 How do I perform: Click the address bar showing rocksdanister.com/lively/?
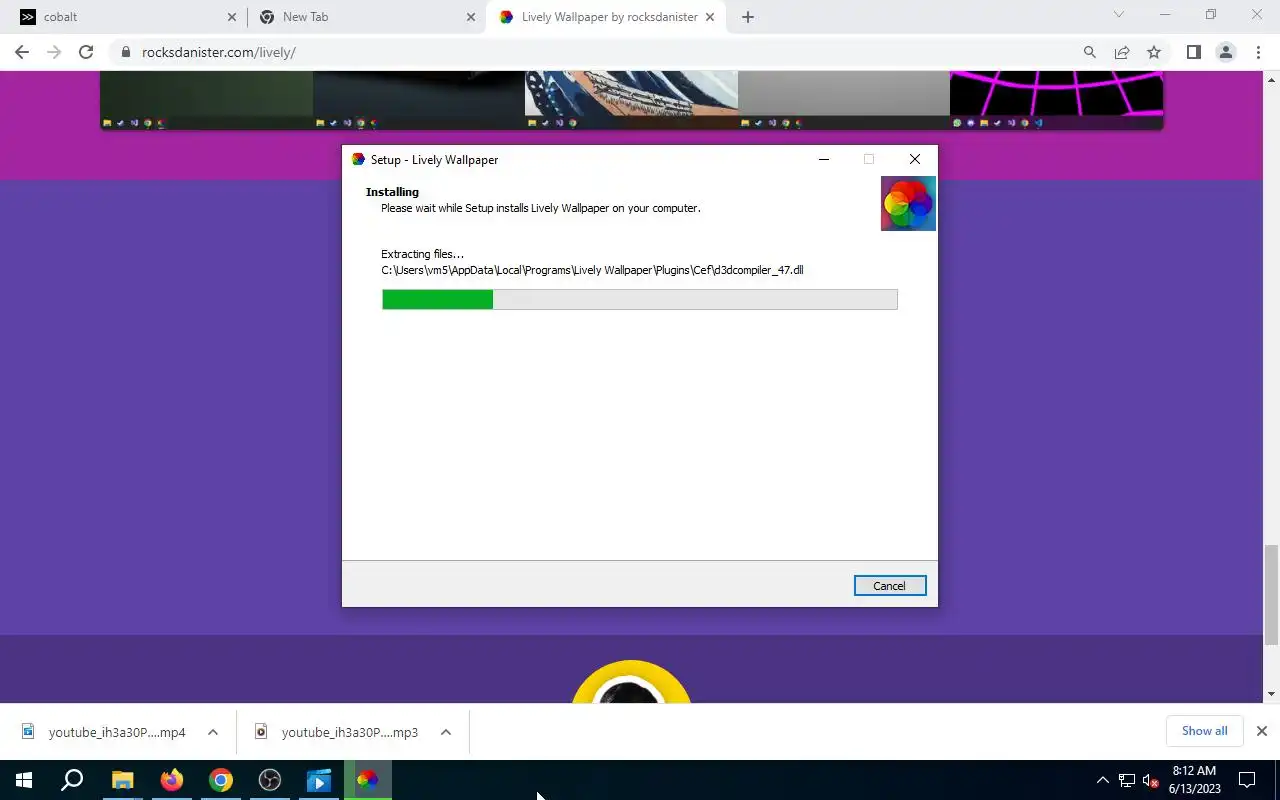tap(600, 52)
